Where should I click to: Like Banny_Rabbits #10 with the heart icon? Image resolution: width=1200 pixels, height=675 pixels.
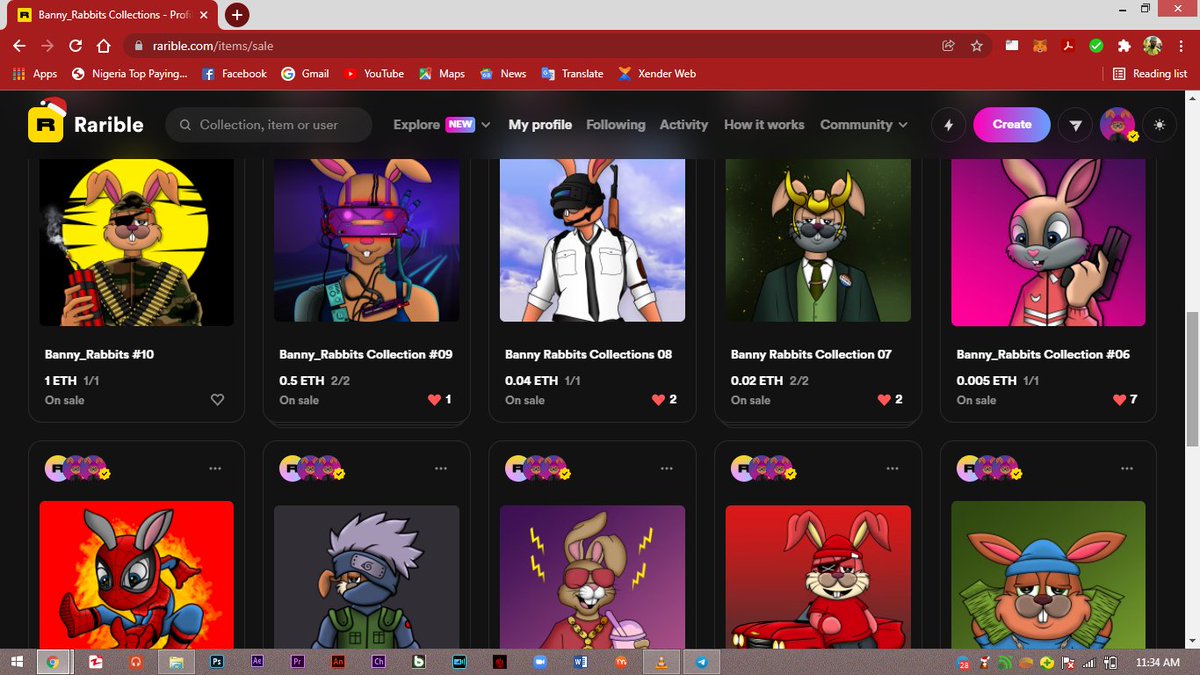[217, 400]
